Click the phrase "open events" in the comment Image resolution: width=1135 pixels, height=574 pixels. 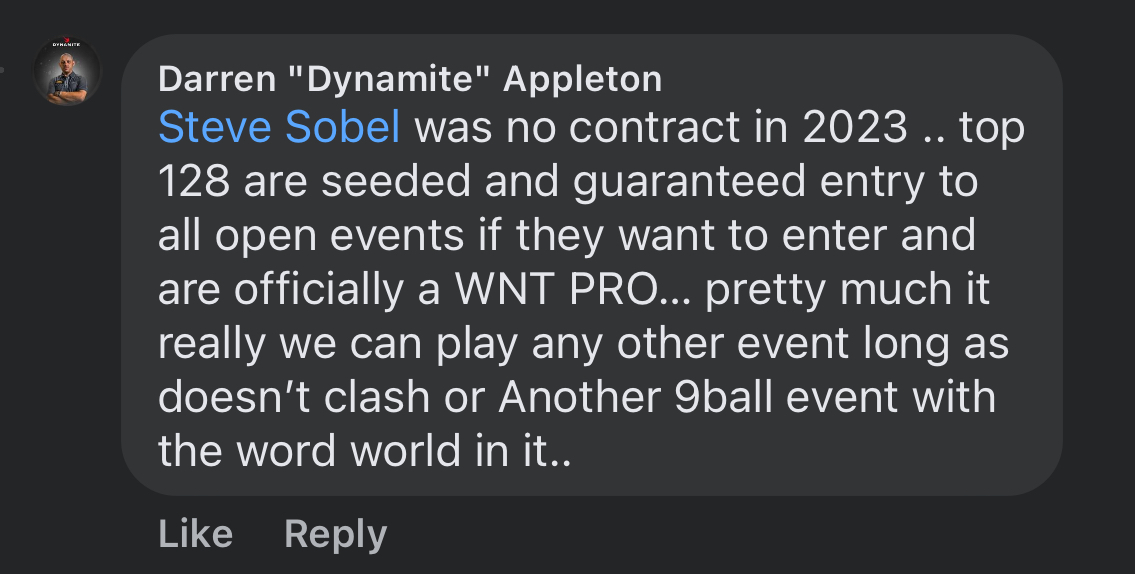(x=325, y=236)
